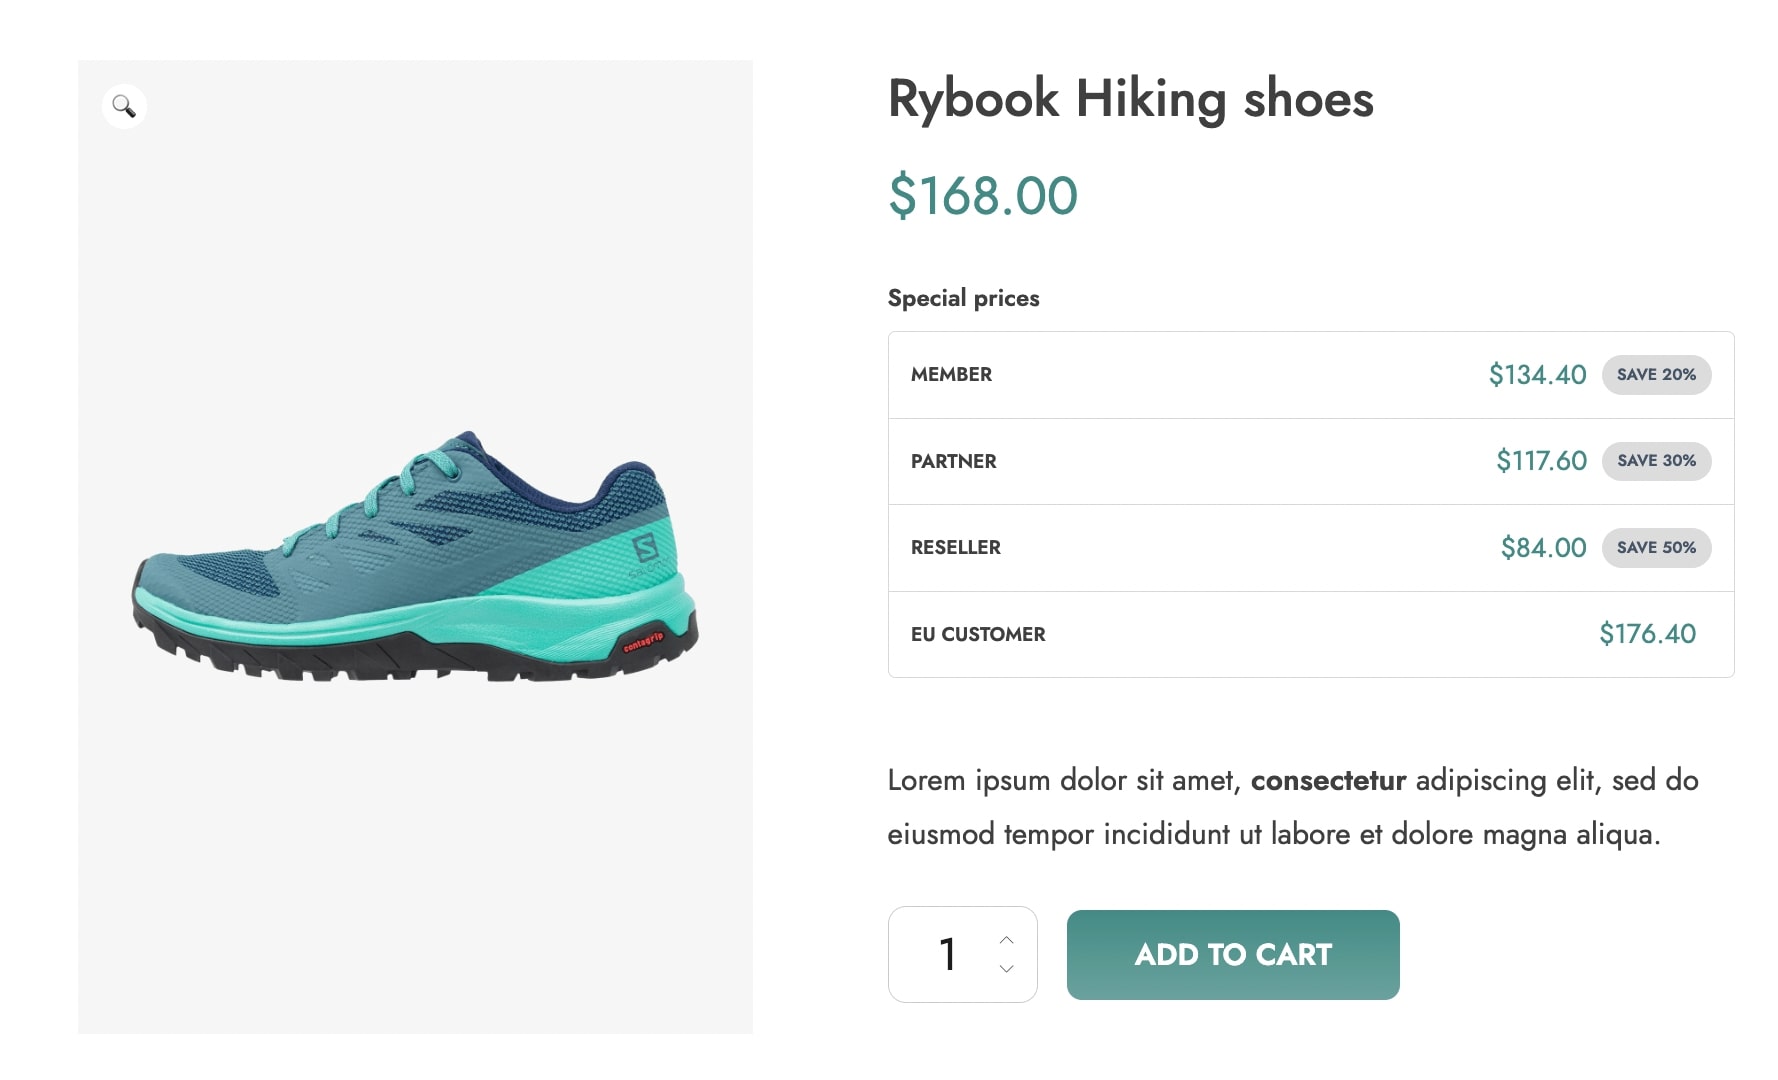This screenshot has width=1778, height=1080.
Task: Select the EU Customer row label
Action: (x=978, y=635)
